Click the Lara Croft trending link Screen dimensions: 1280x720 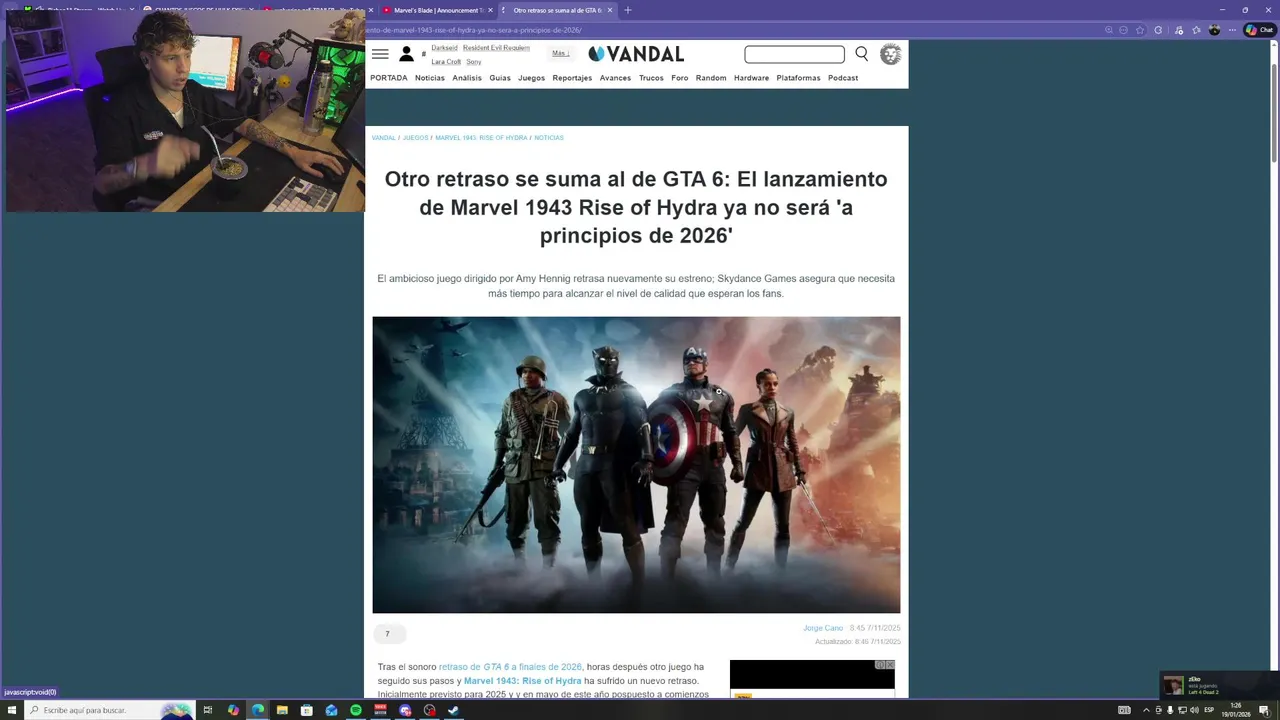point(446,62)
